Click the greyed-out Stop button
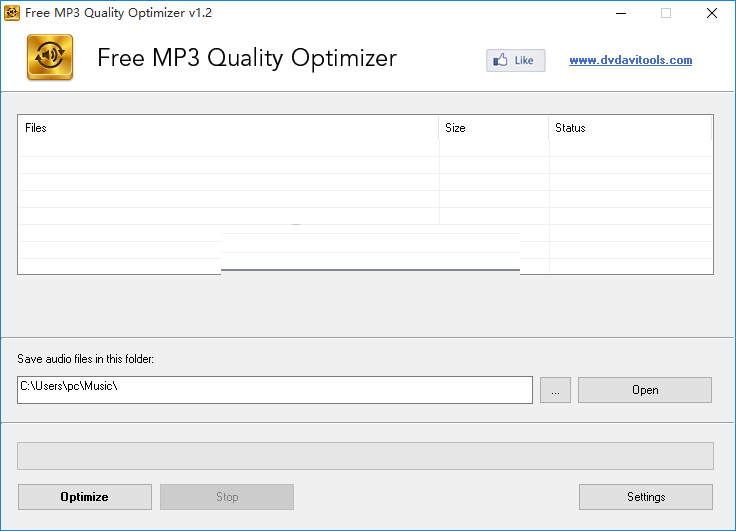736x531 pixels. [x=227, y=497]
